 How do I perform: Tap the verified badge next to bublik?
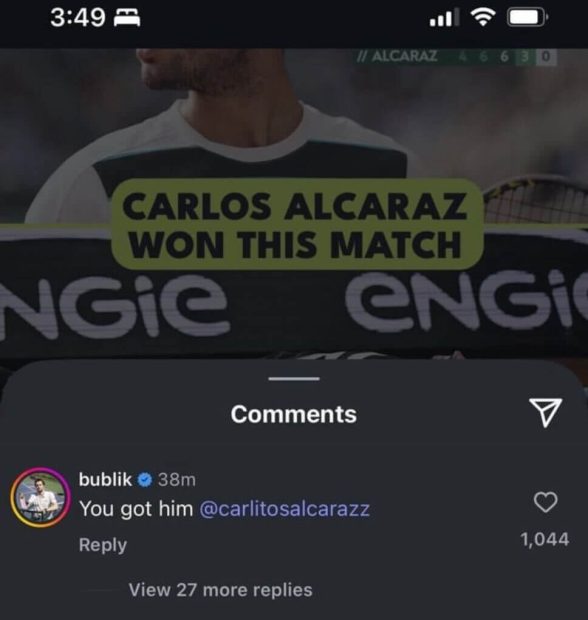(x=145, y=480)
